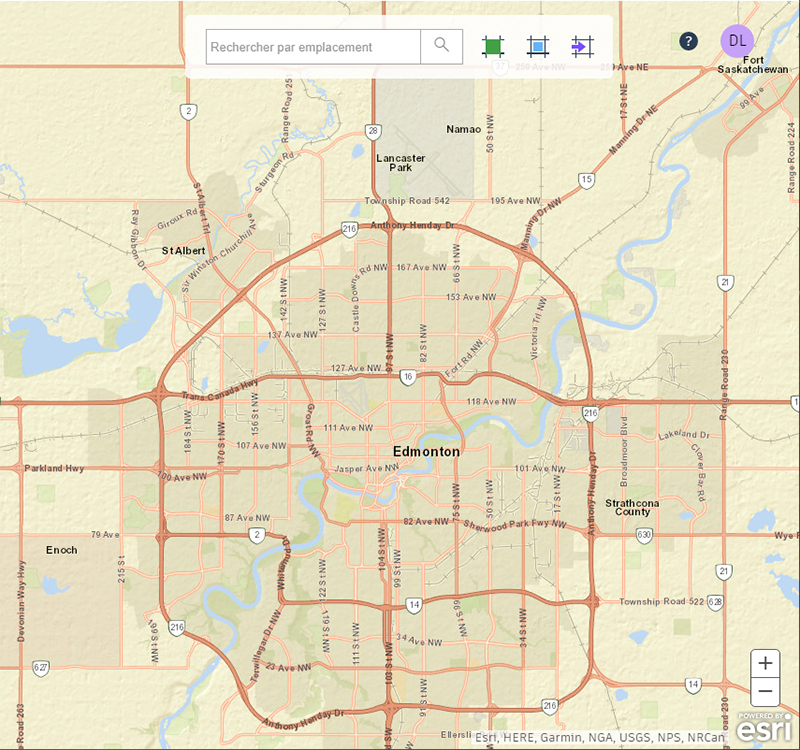Viewport: 800px width, 750px height.
Task: Click the highway 630 shield
Action: tap(644, 535)
